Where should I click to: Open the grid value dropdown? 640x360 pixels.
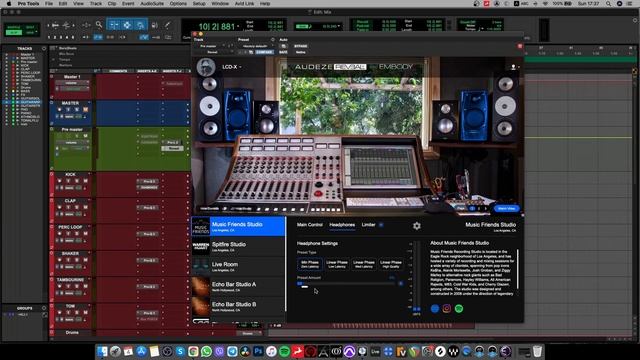point(338,27)
